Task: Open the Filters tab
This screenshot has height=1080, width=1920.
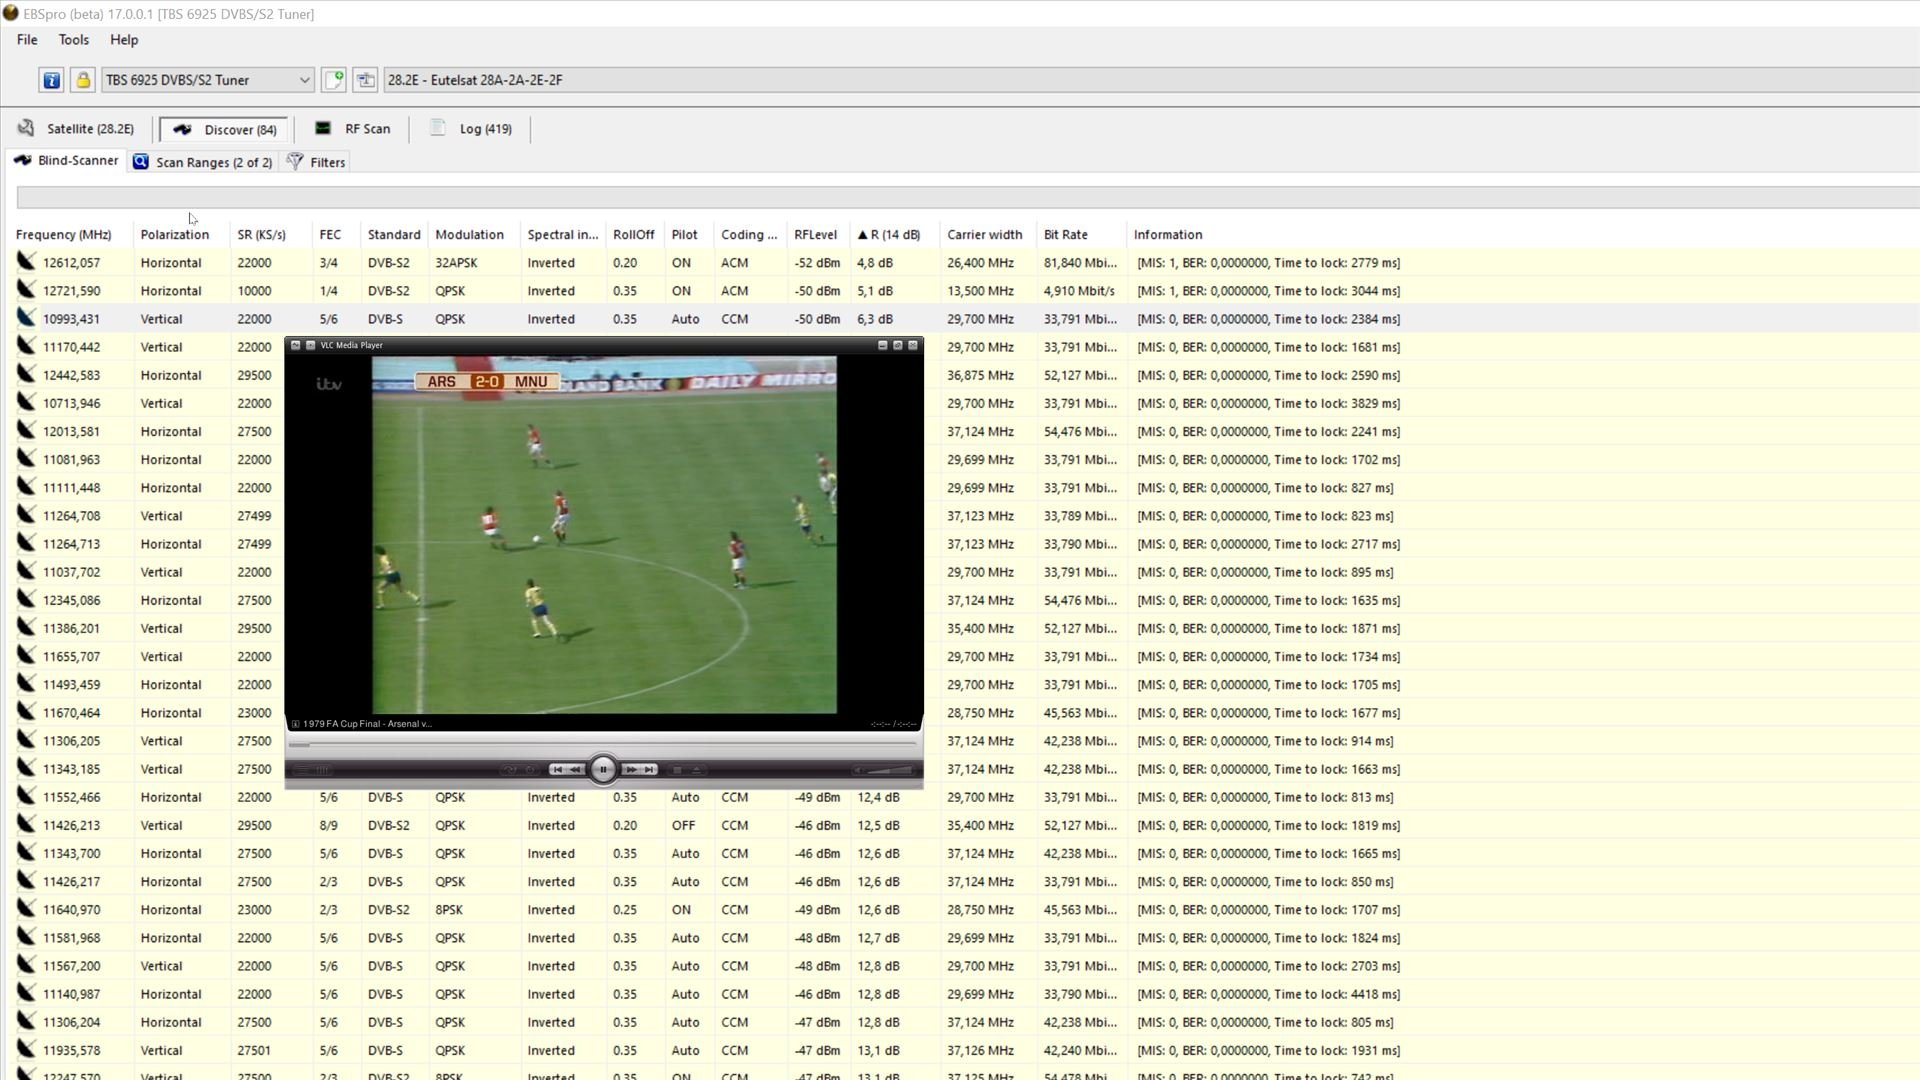Action: [317, 162]
